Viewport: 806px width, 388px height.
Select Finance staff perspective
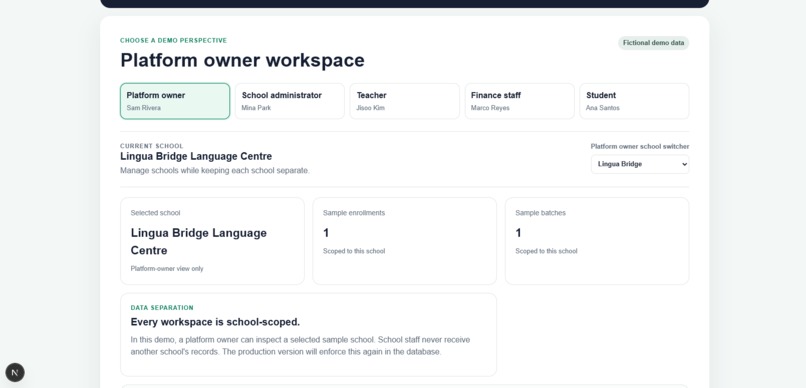coord(520,101)
